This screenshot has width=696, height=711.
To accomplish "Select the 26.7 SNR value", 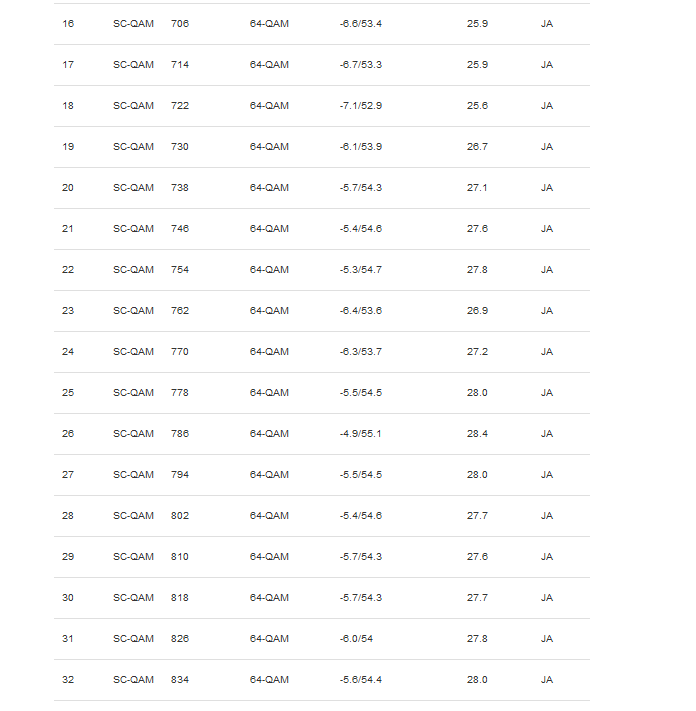I will 477,146.
